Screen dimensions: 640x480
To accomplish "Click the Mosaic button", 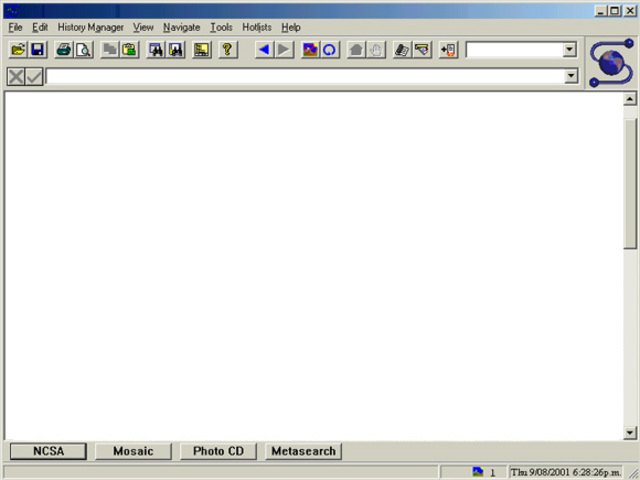I will (133, 451).
